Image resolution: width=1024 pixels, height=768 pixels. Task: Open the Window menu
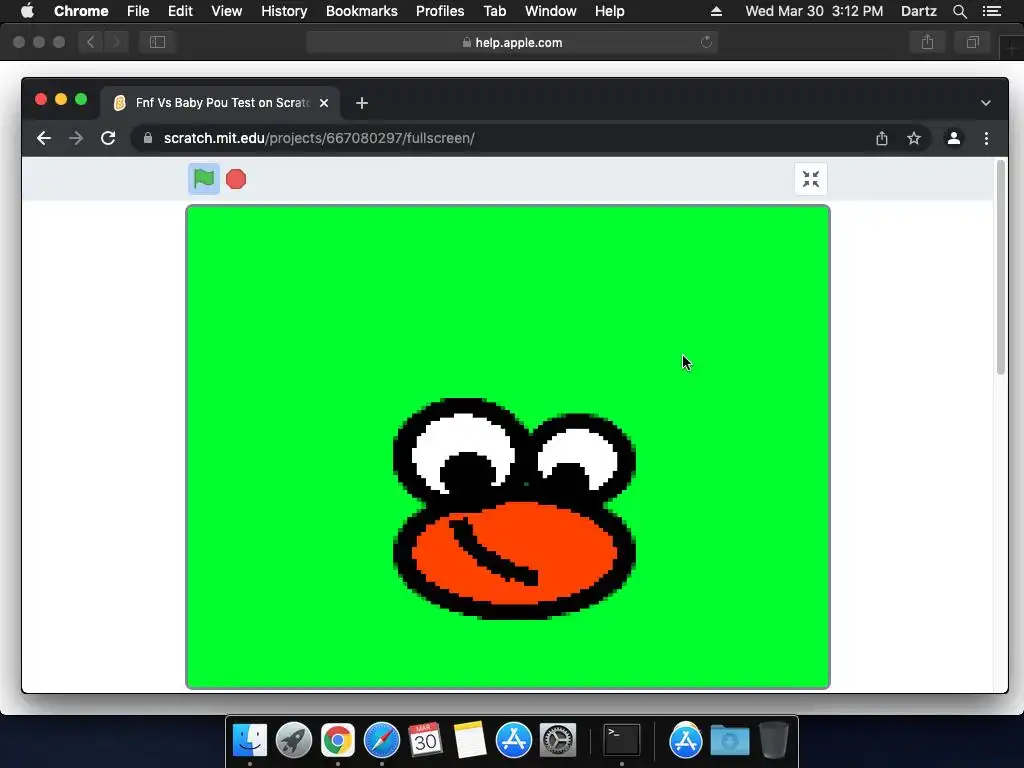[x=551, y=11]
